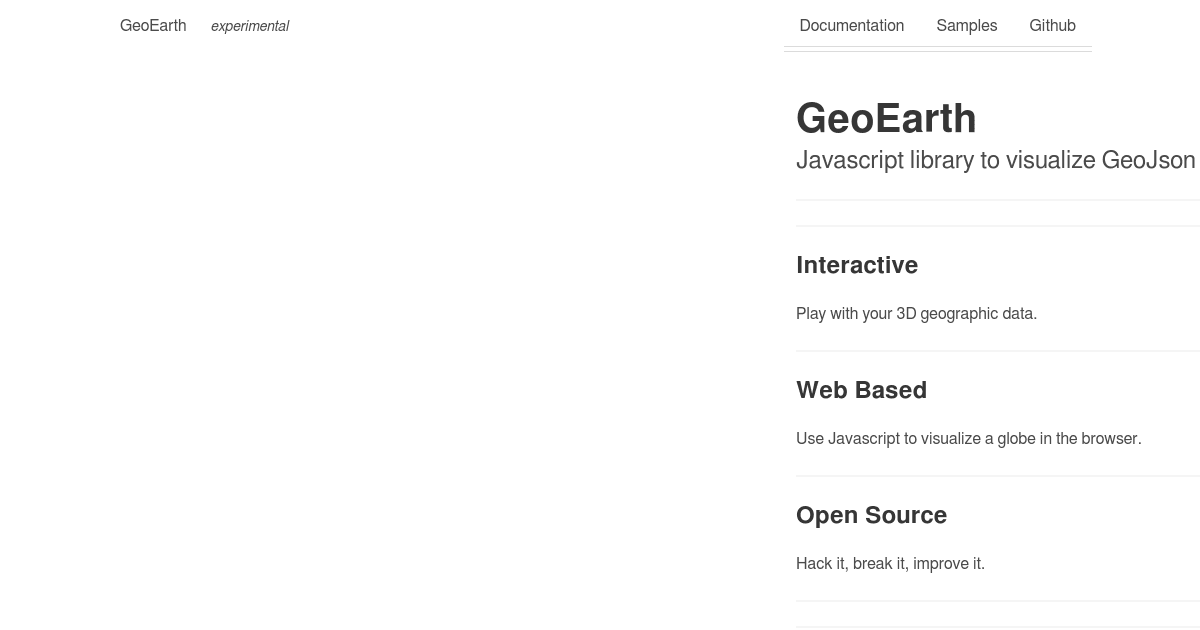This screenshot has width=1200, height=630.
Task: Click the italic "experimental" label
Action: pyautogui.click(x=249, y=27)
